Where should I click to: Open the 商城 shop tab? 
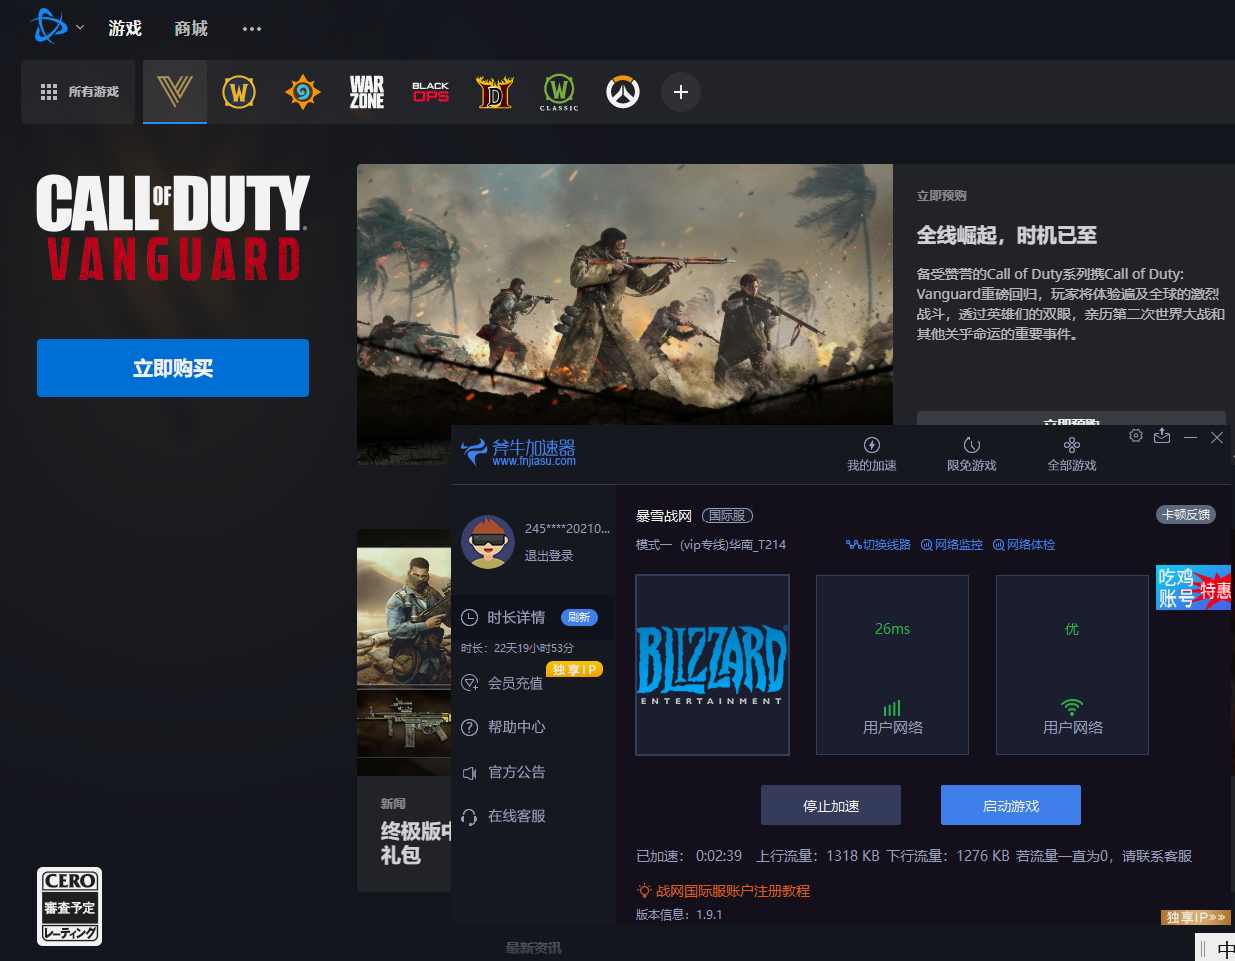(191, 28)
